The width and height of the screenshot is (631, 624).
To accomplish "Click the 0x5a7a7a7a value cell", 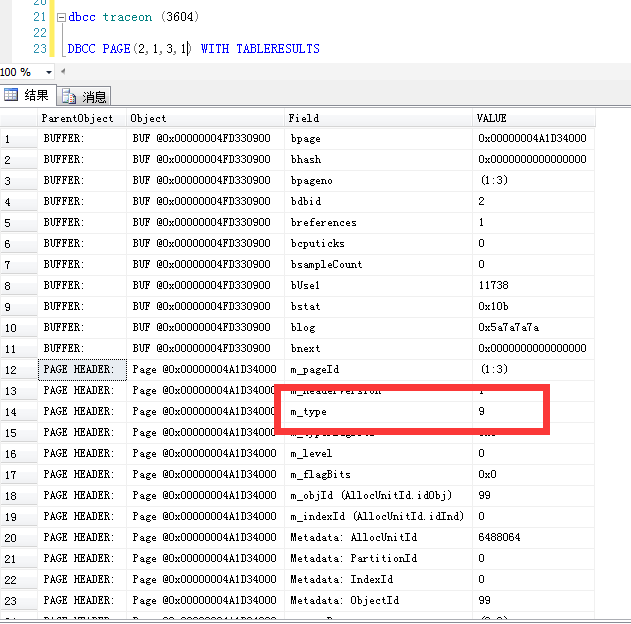I will click(533, 327).
